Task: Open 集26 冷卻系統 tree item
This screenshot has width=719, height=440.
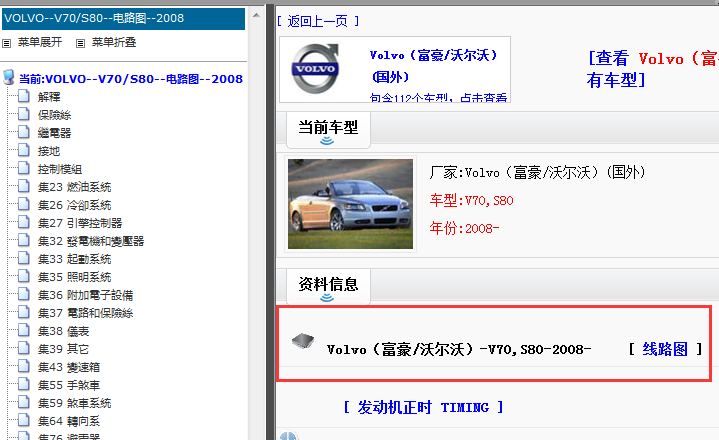Action: [x=75, y=205]
